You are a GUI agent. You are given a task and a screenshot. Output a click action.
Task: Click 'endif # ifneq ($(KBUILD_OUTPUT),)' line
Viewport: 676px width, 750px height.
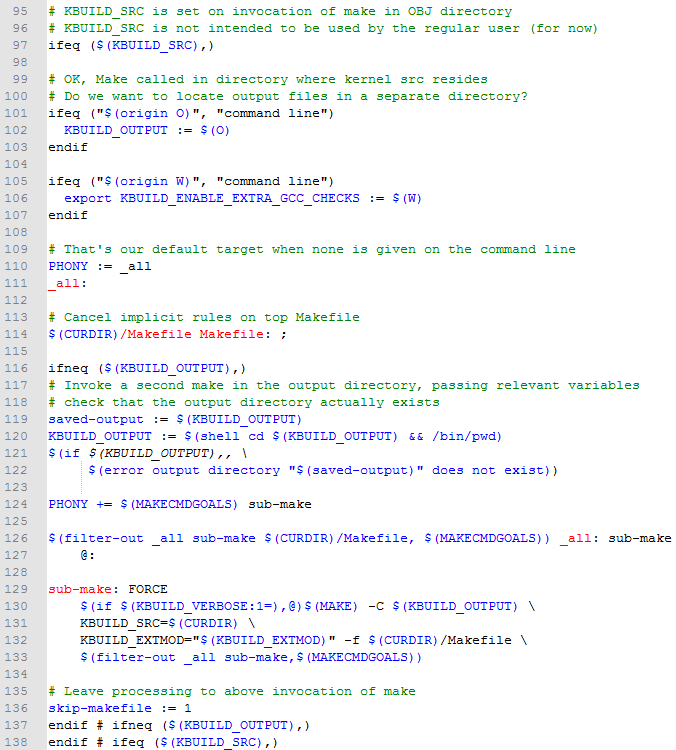(179, 726)
